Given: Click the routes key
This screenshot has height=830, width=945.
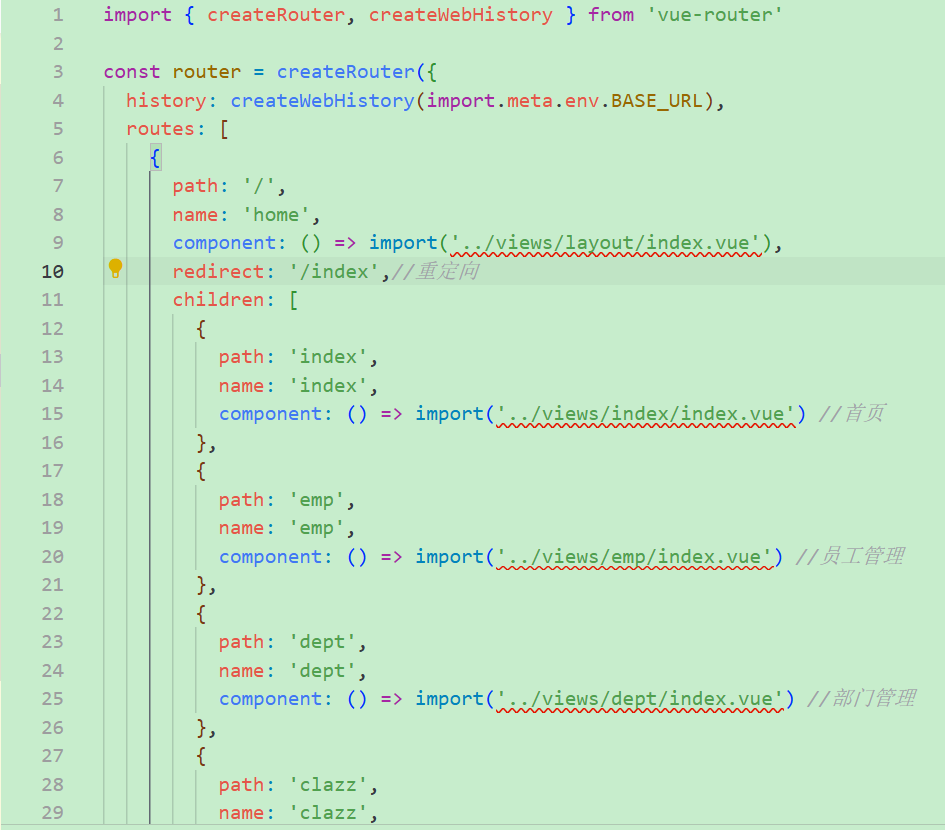Looking at the screenshot, I should (x=160, y=129).
